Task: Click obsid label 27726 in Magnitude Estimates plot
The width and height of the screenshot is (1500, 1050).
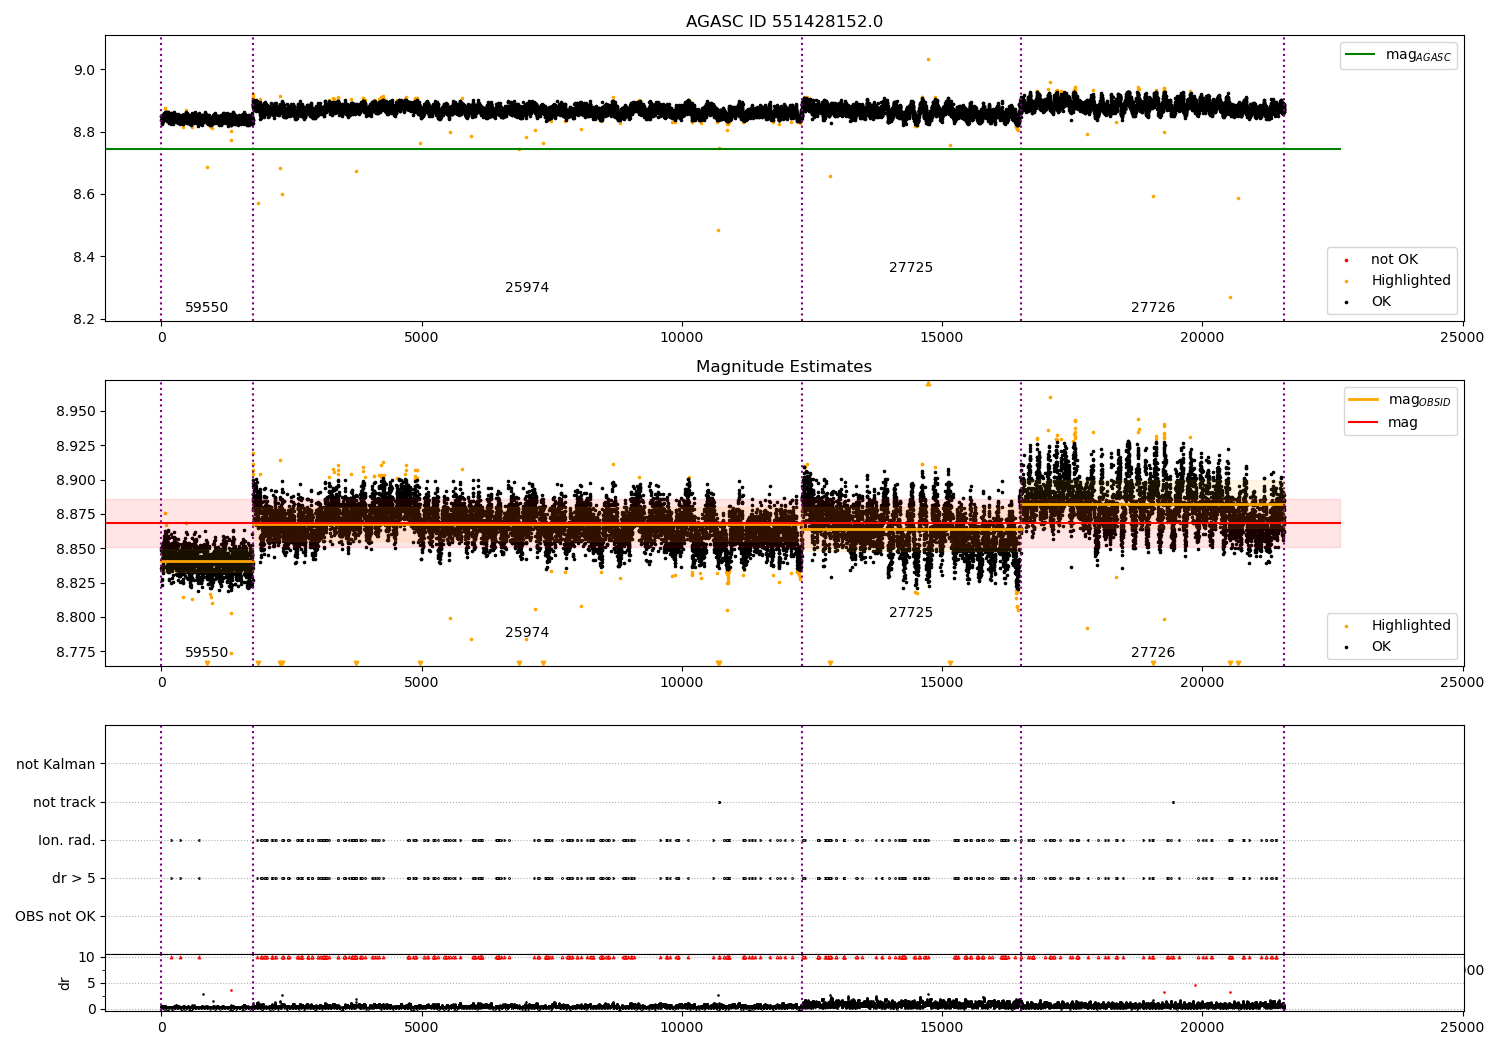Action: click(1153, 652)
